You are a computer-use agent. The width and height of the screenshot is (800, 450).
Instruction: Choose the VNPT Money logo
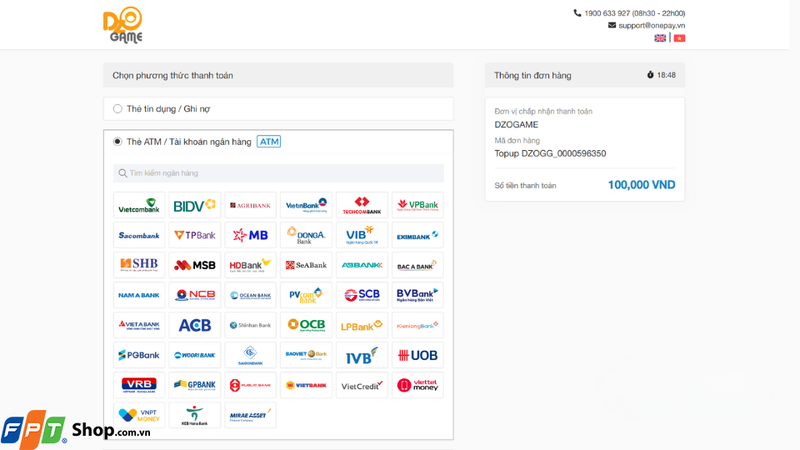tap(139, 415)
